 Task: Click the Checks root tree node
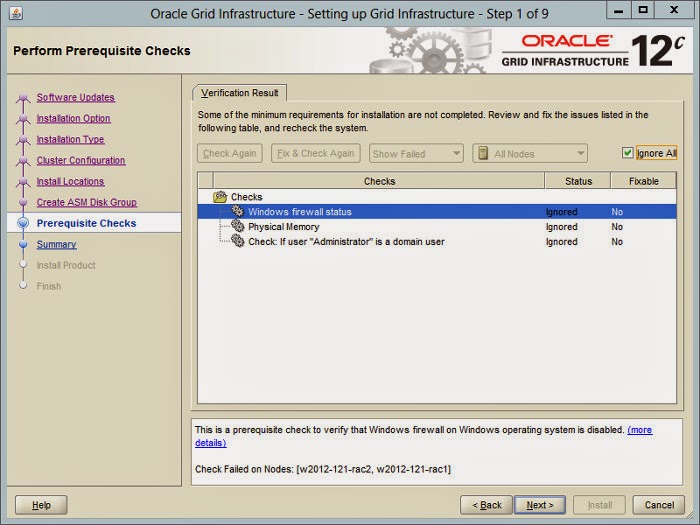246,197
